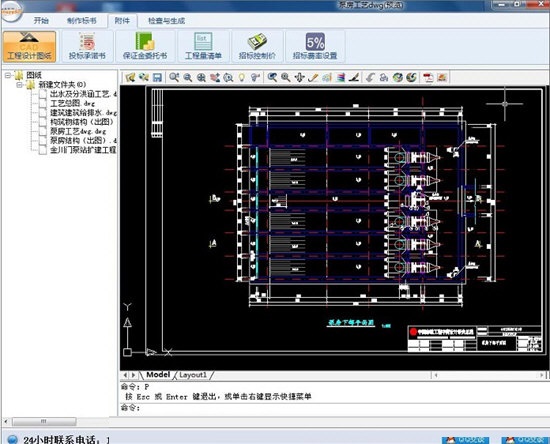
Task: Click the Model drawing tab
Action: tap(158, 375)
